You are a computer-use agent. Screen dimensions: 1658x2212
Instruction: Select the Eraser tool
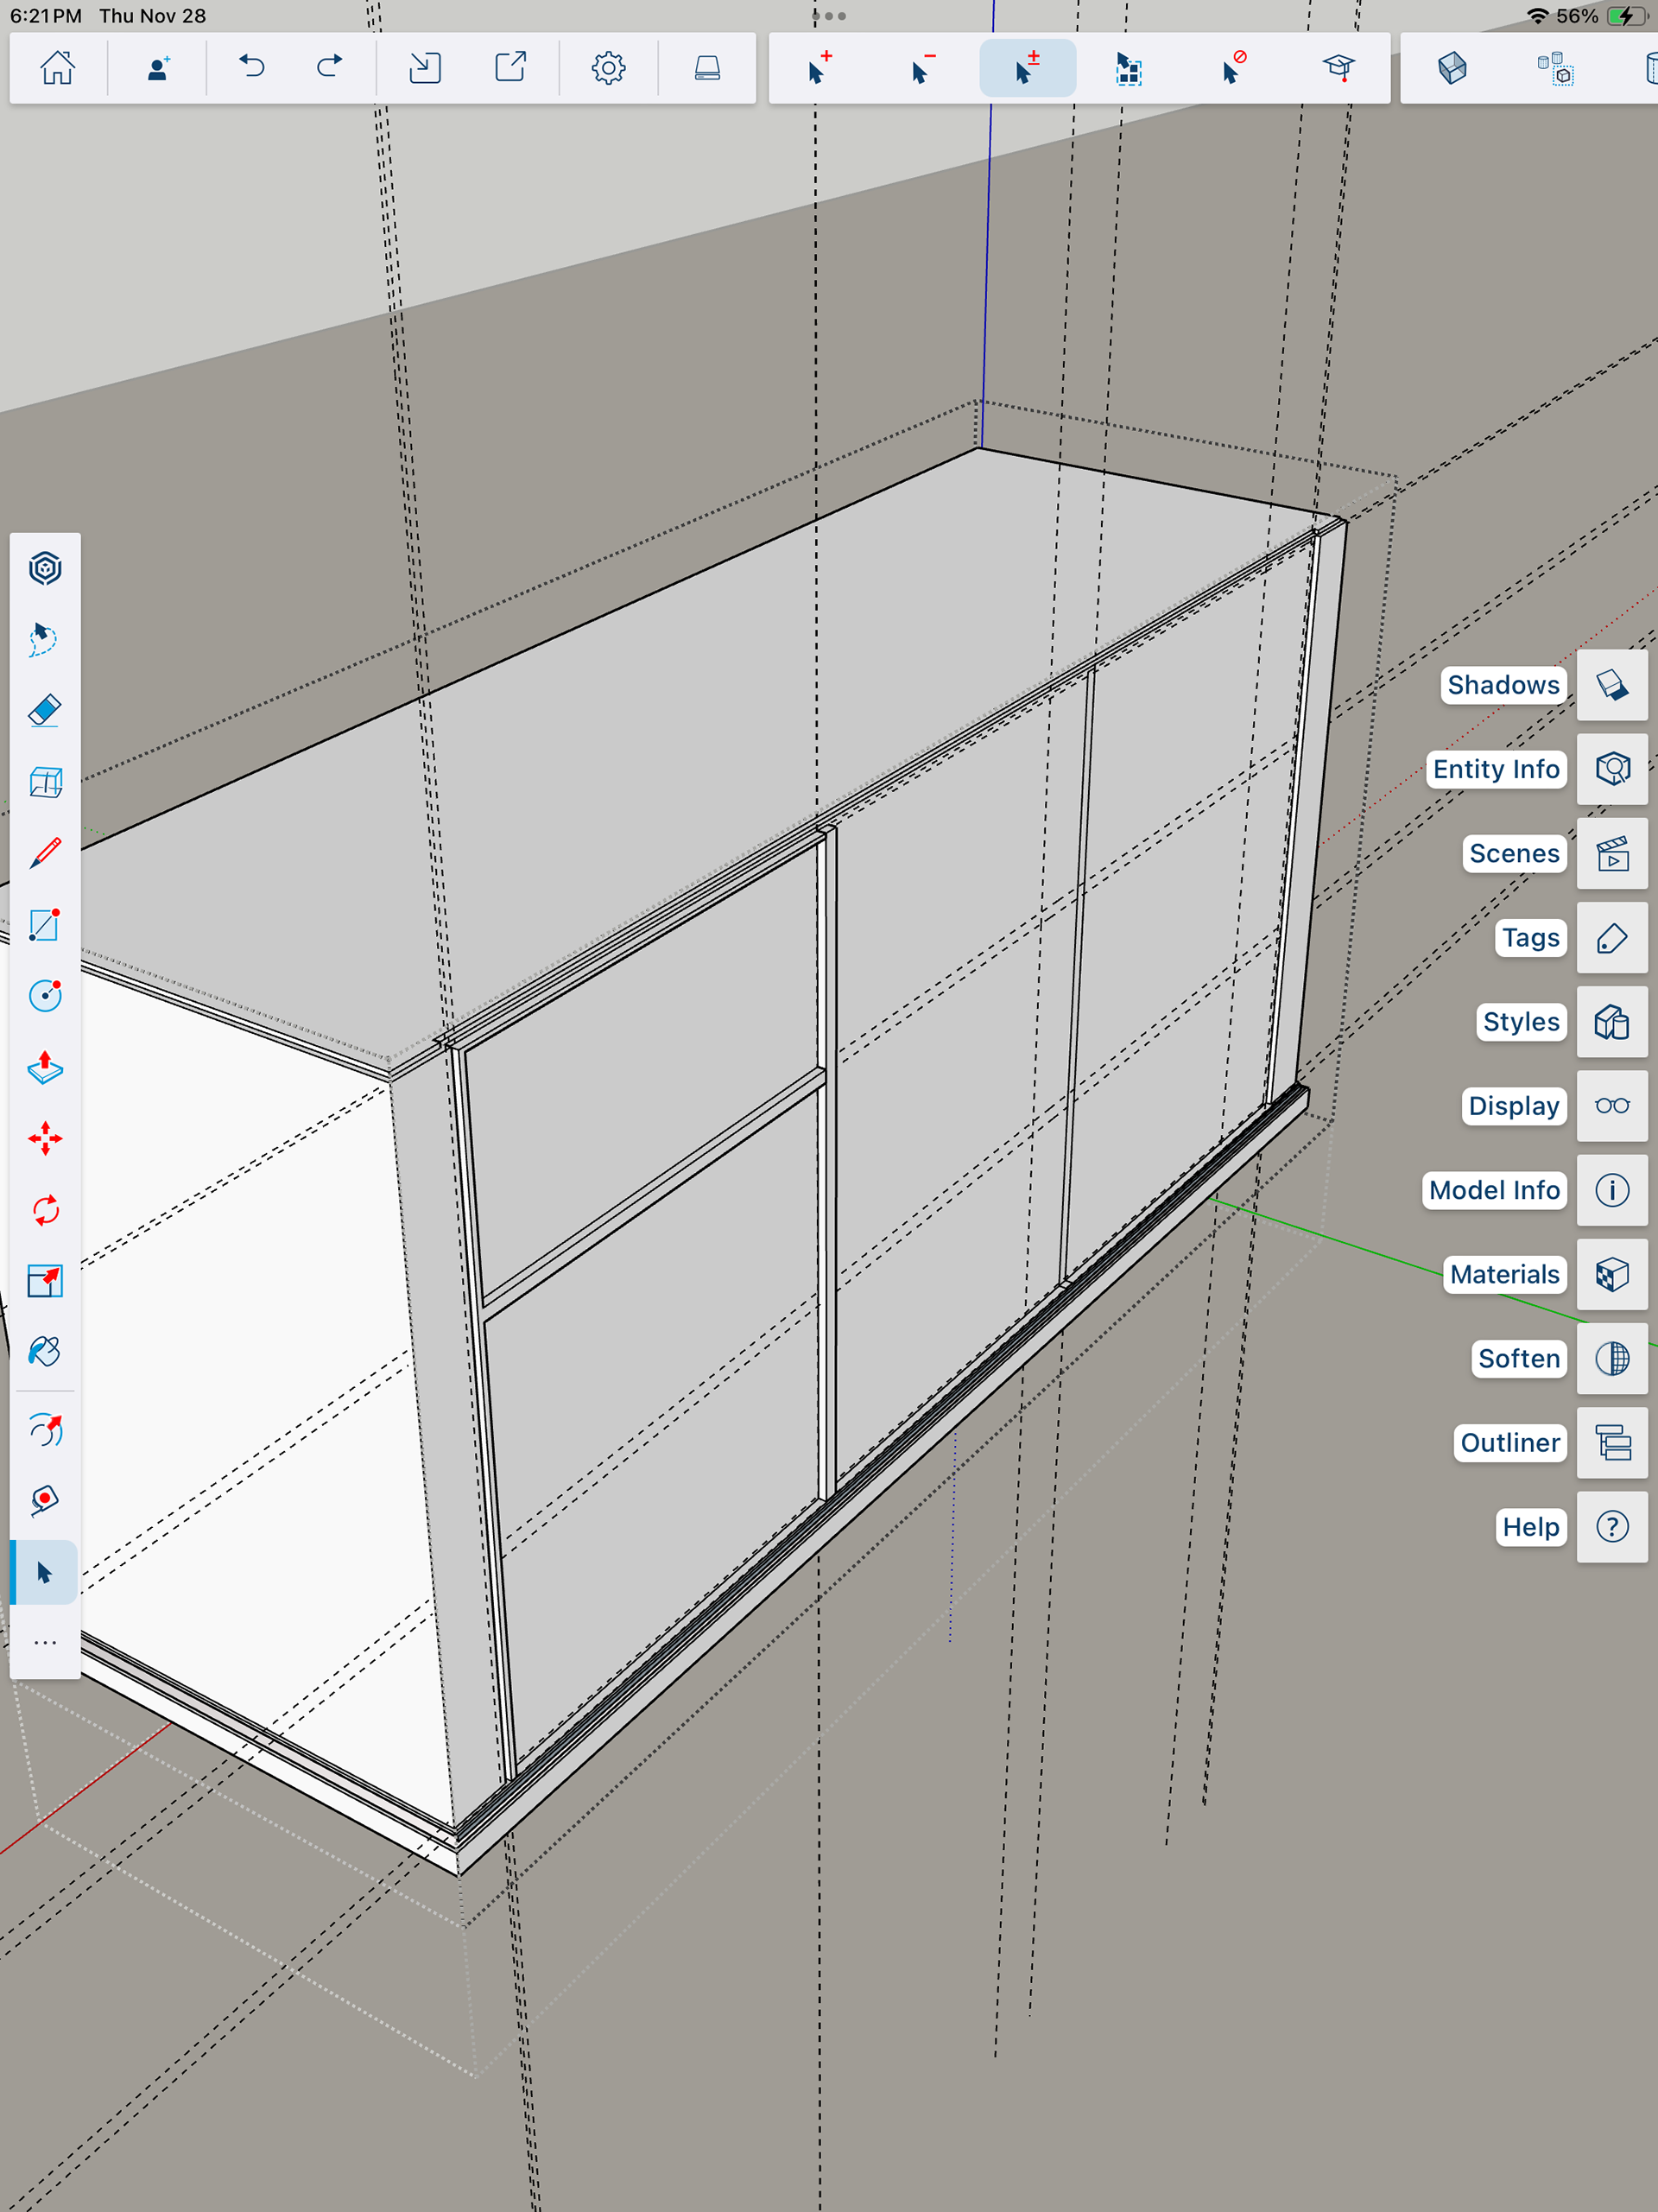point(45,711)
